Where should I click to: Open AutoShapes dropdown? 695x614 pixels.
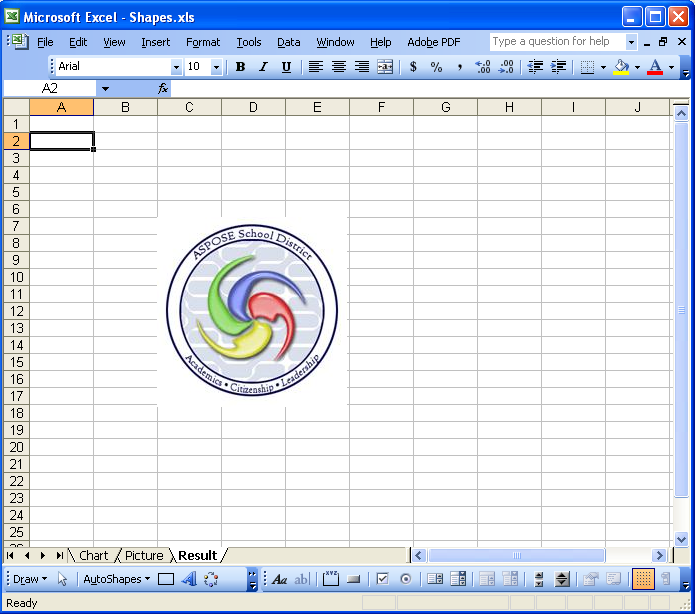pos(117,579)
